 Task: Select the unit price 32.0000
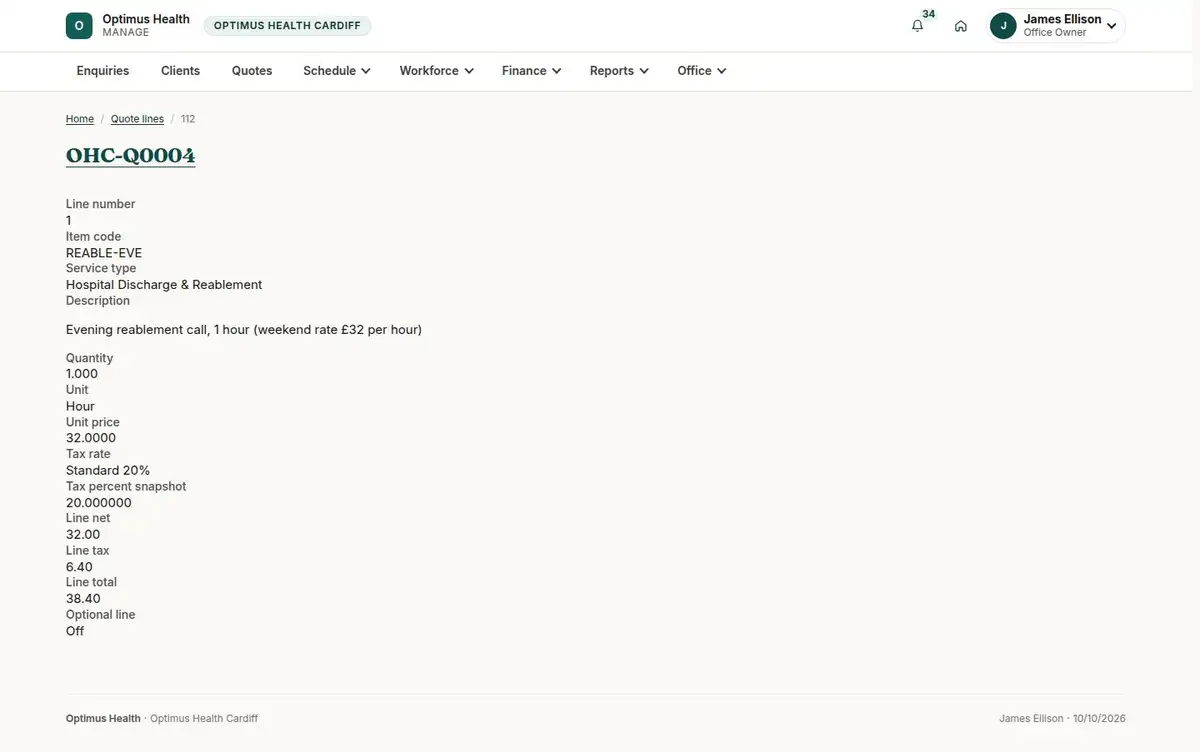91,438
